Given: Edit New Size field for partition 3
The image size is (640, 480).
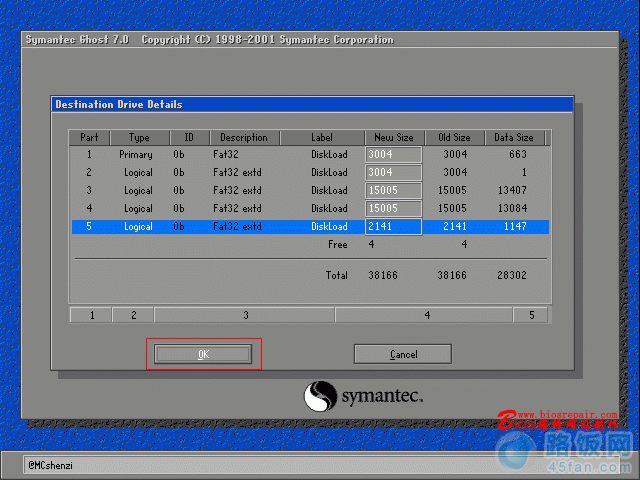Looking at the screenshot, I should [x=393, y=190].
